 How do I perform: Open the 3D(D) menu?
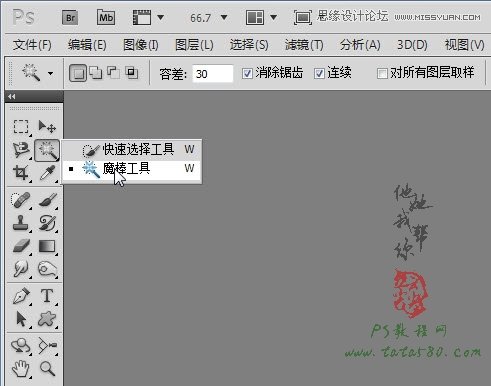tap(412, 45)
